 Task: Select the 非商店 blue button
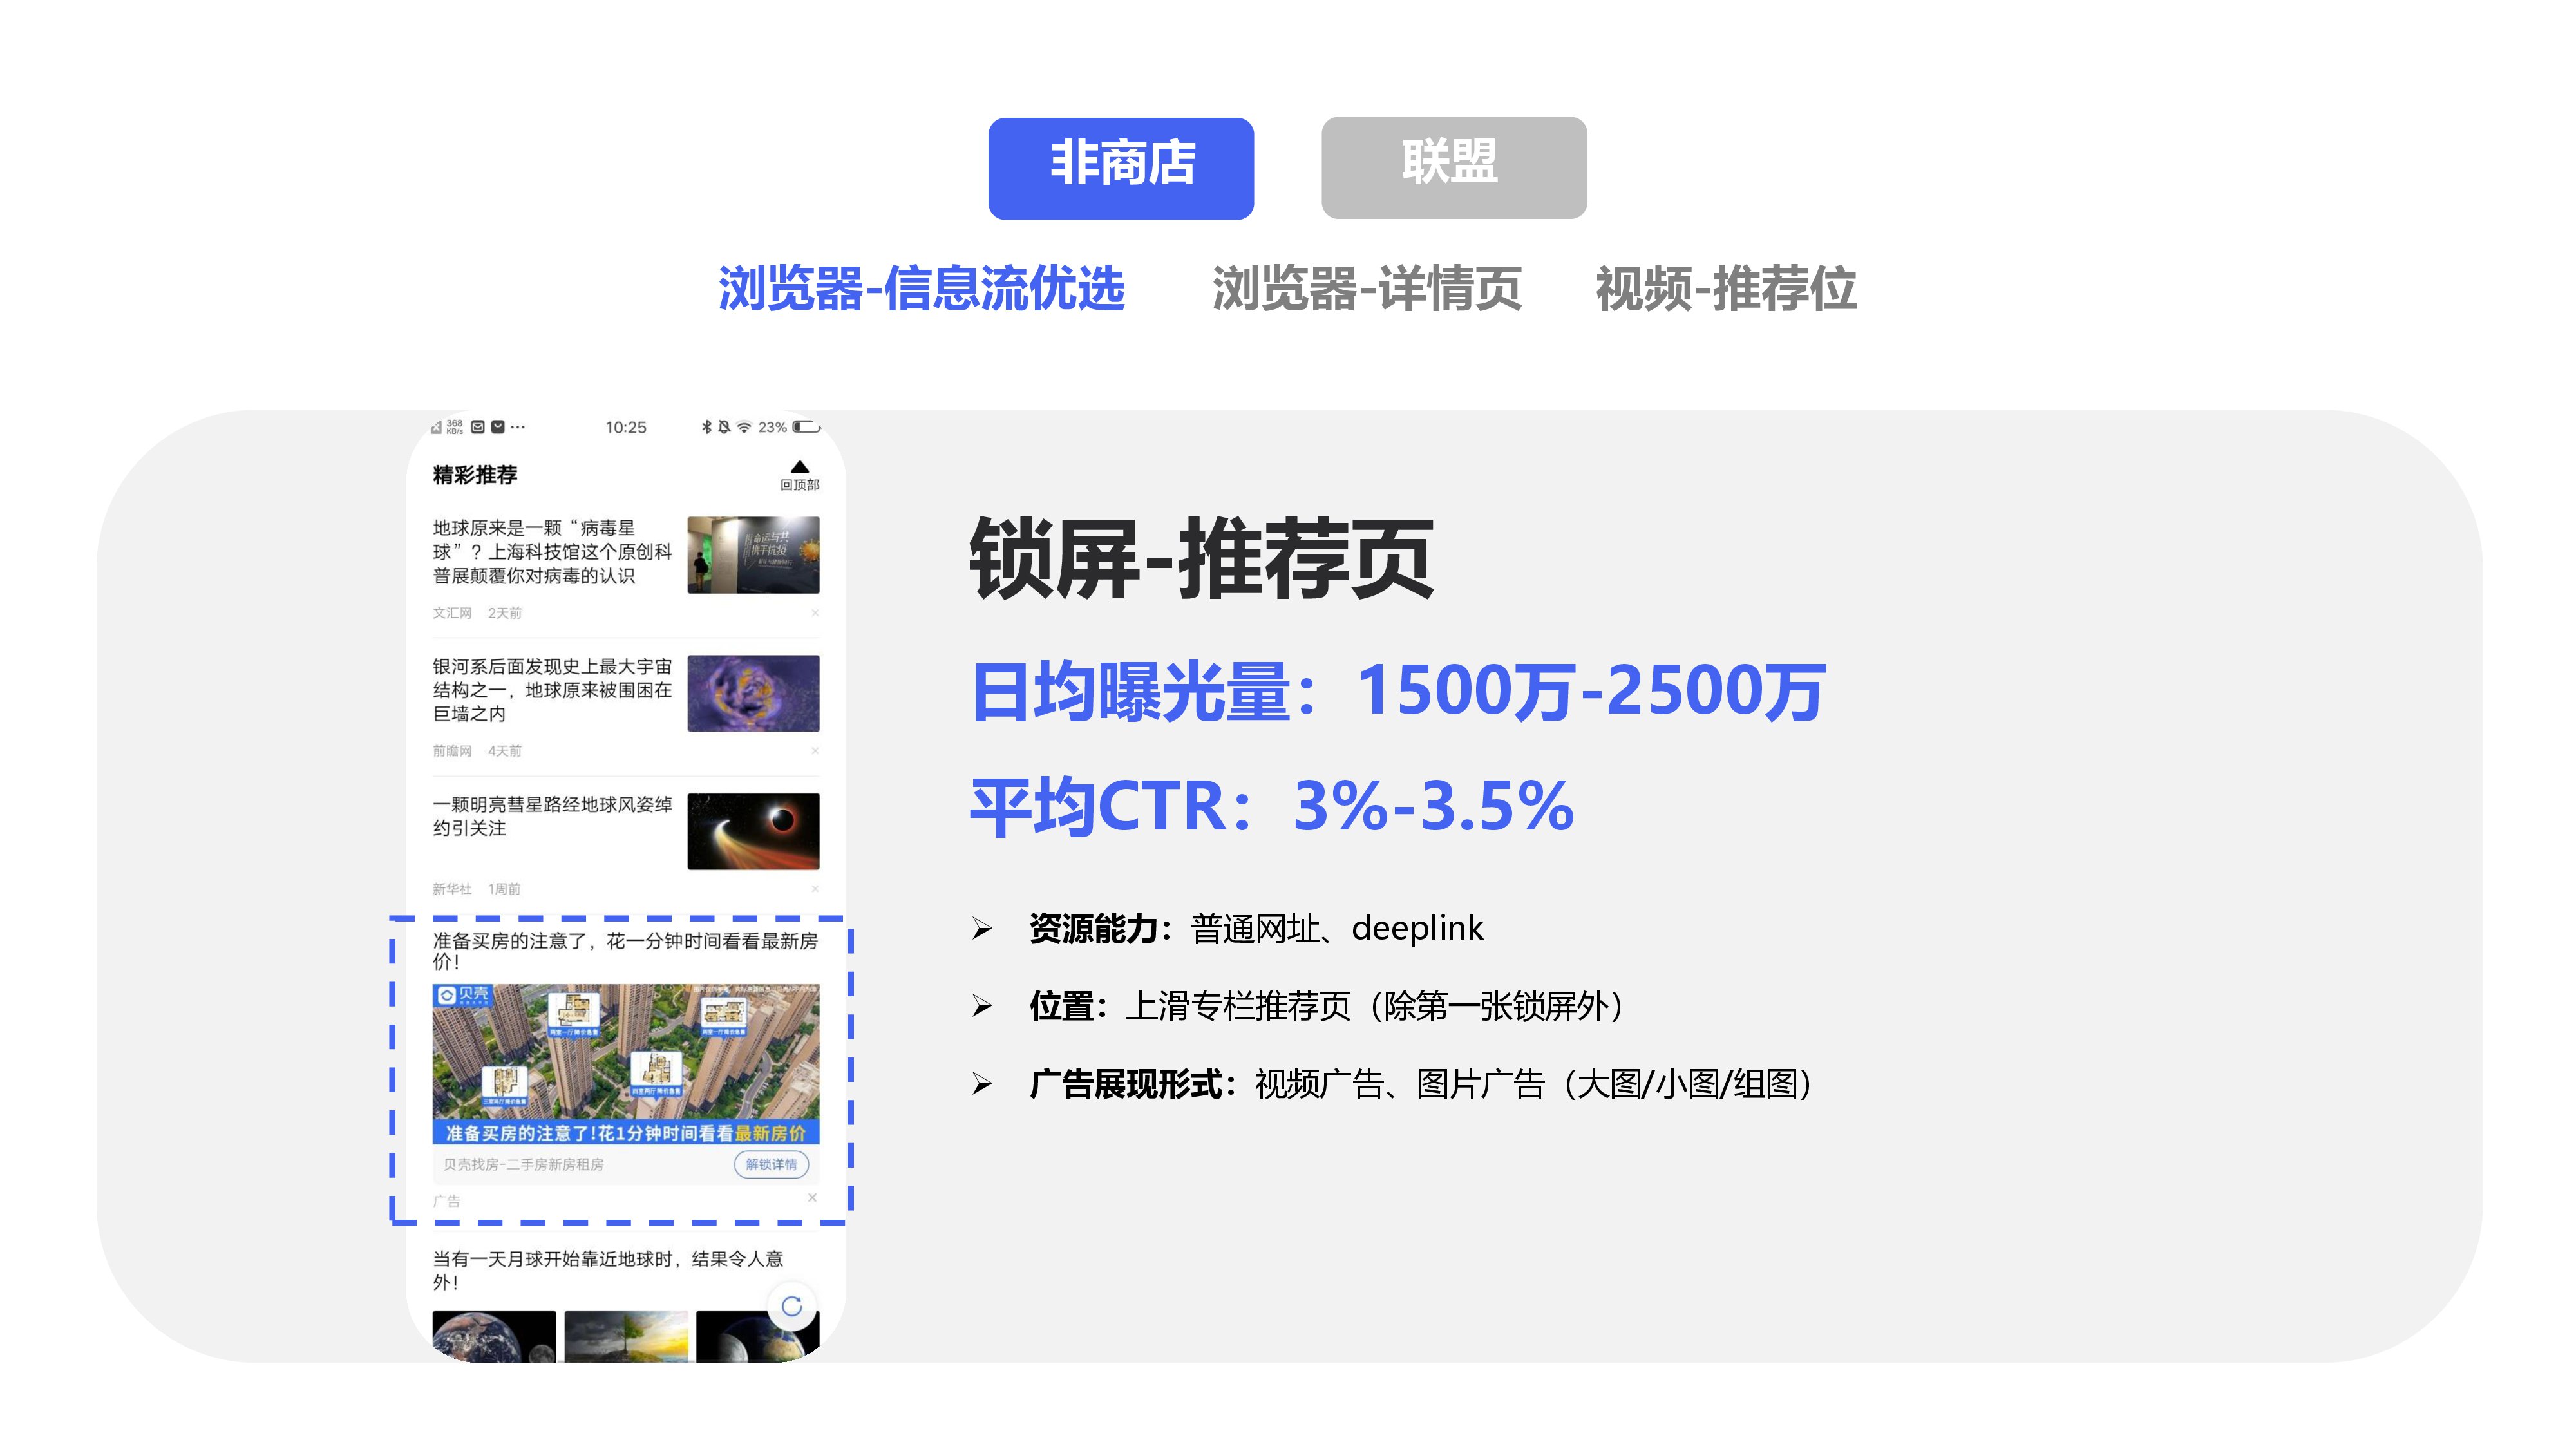(1121, 168)
